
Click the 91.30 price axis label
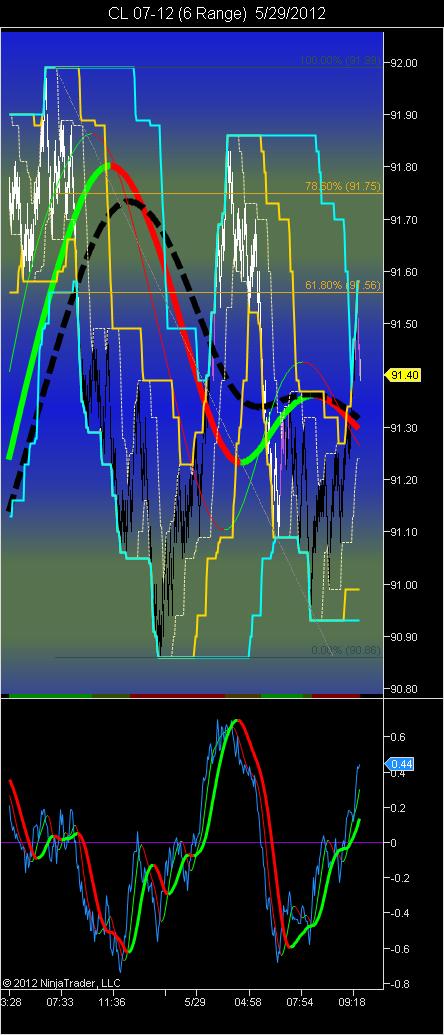click(403, 428)
